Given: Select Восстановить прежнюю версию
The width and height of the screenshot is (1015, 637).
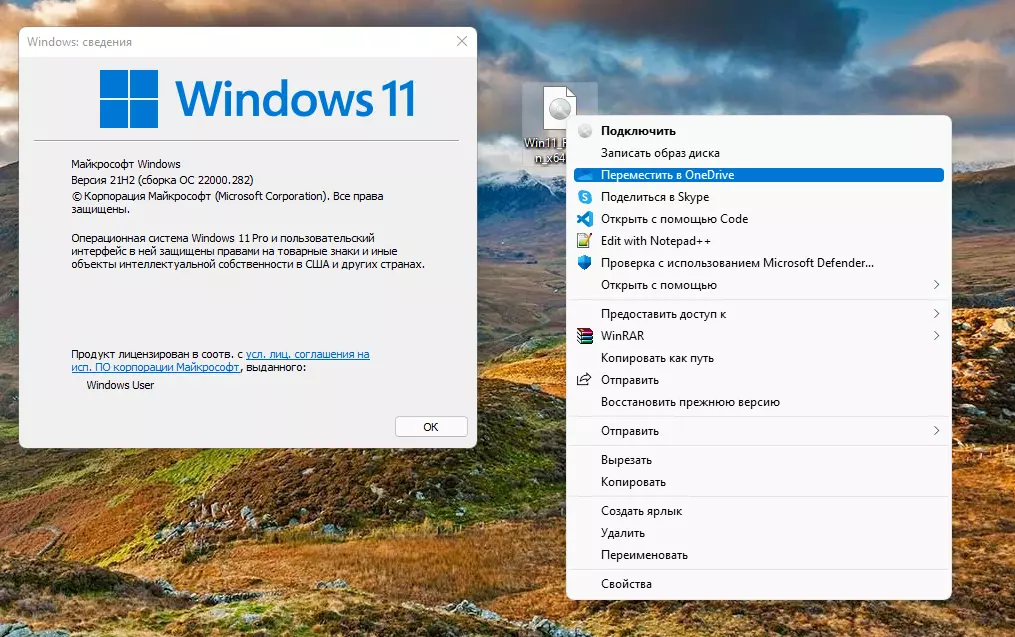Looking at the screenshot, I should tap(759, 401).
